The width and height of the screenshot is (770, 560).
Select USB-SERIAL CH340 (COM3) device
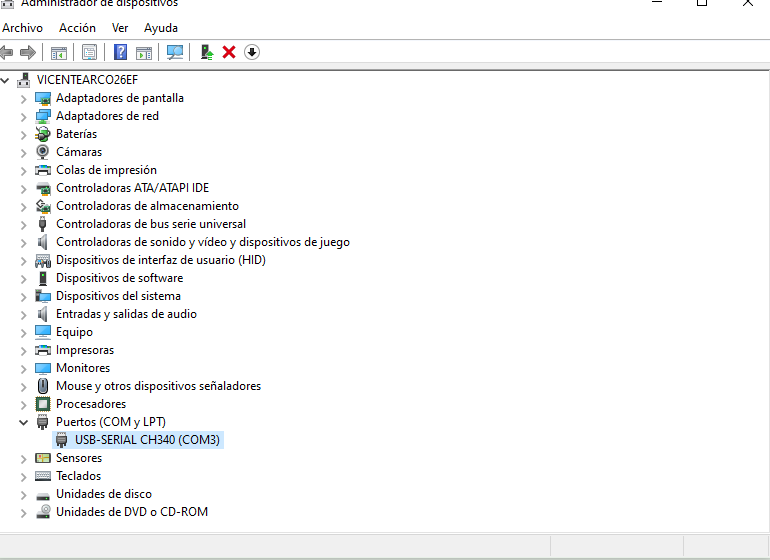[147, 440]
